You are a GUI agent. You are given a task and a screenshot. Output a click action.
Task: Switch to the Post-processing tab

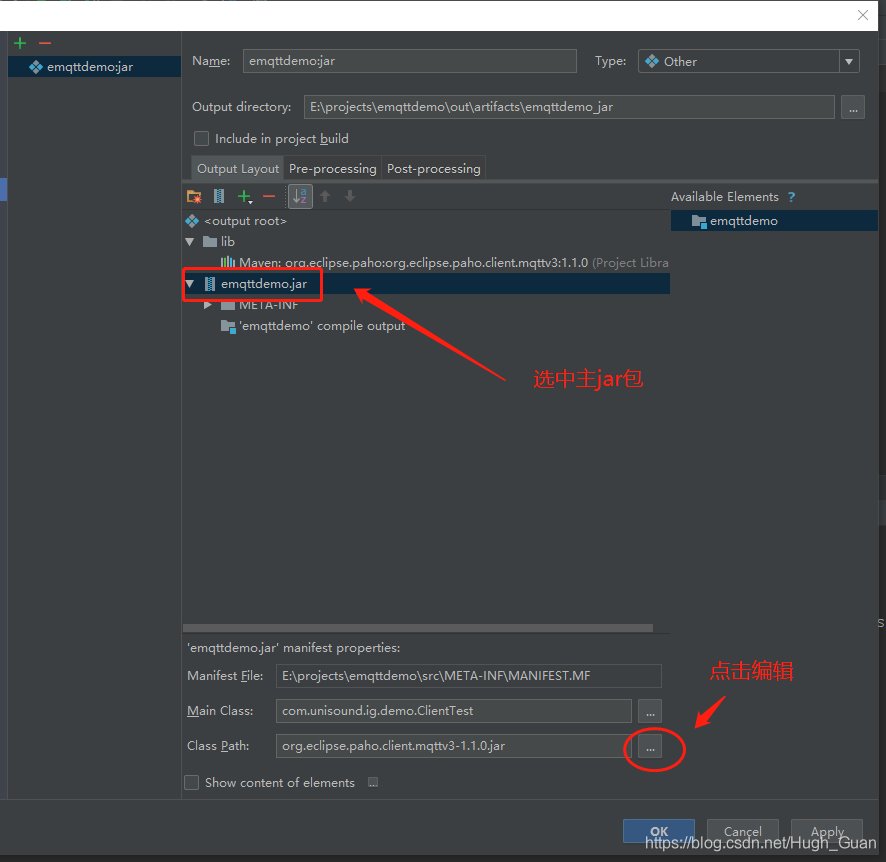tap(433, 169)
